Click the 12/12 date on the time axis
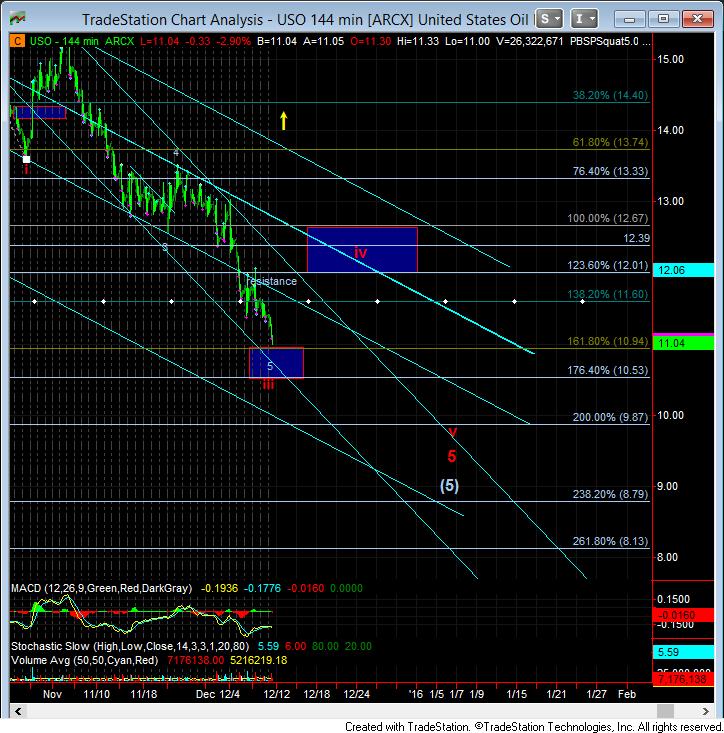This screenshot has width=724, height=733. pyautogui.click(x=277, y=694)
